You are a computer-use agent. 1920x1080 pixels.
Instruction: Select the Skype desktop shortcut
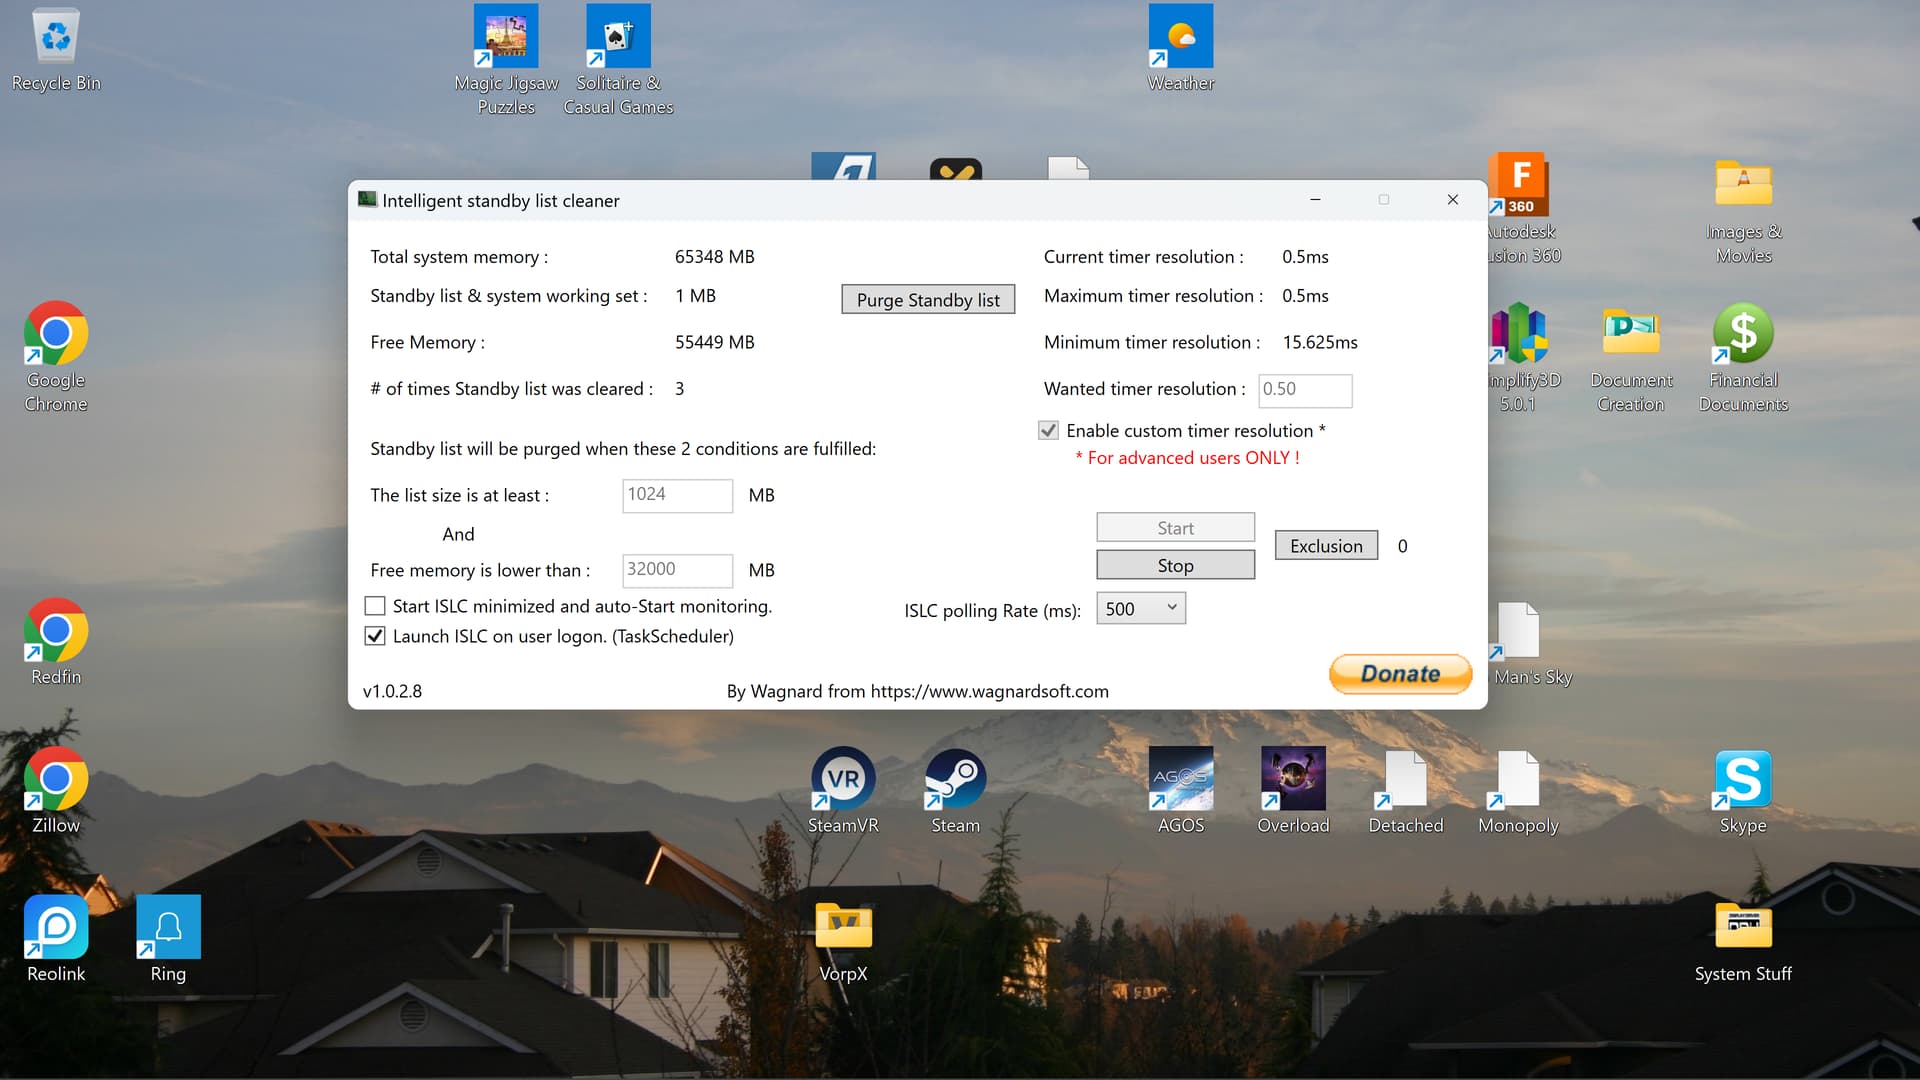pyautogui.click(x=1743, y=781)
